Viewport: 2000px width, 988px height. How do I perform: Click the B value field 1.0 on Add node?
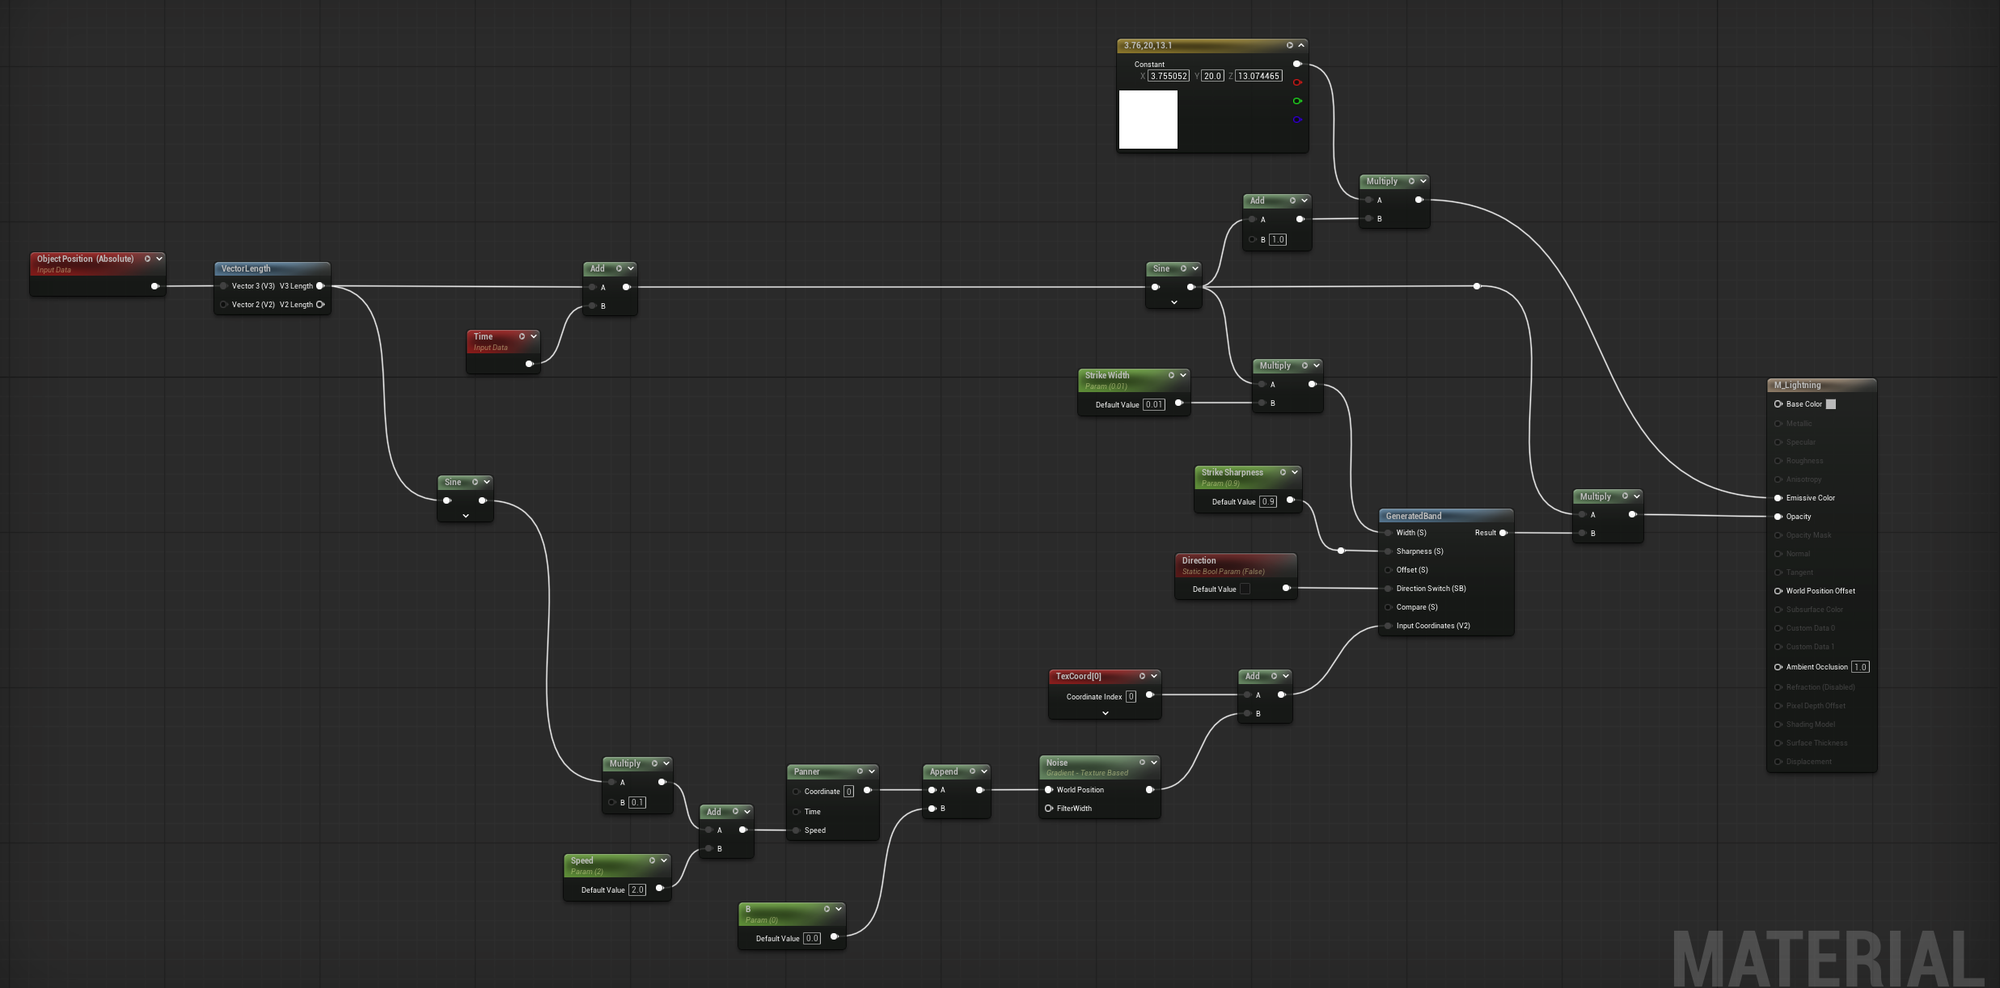1277,240
